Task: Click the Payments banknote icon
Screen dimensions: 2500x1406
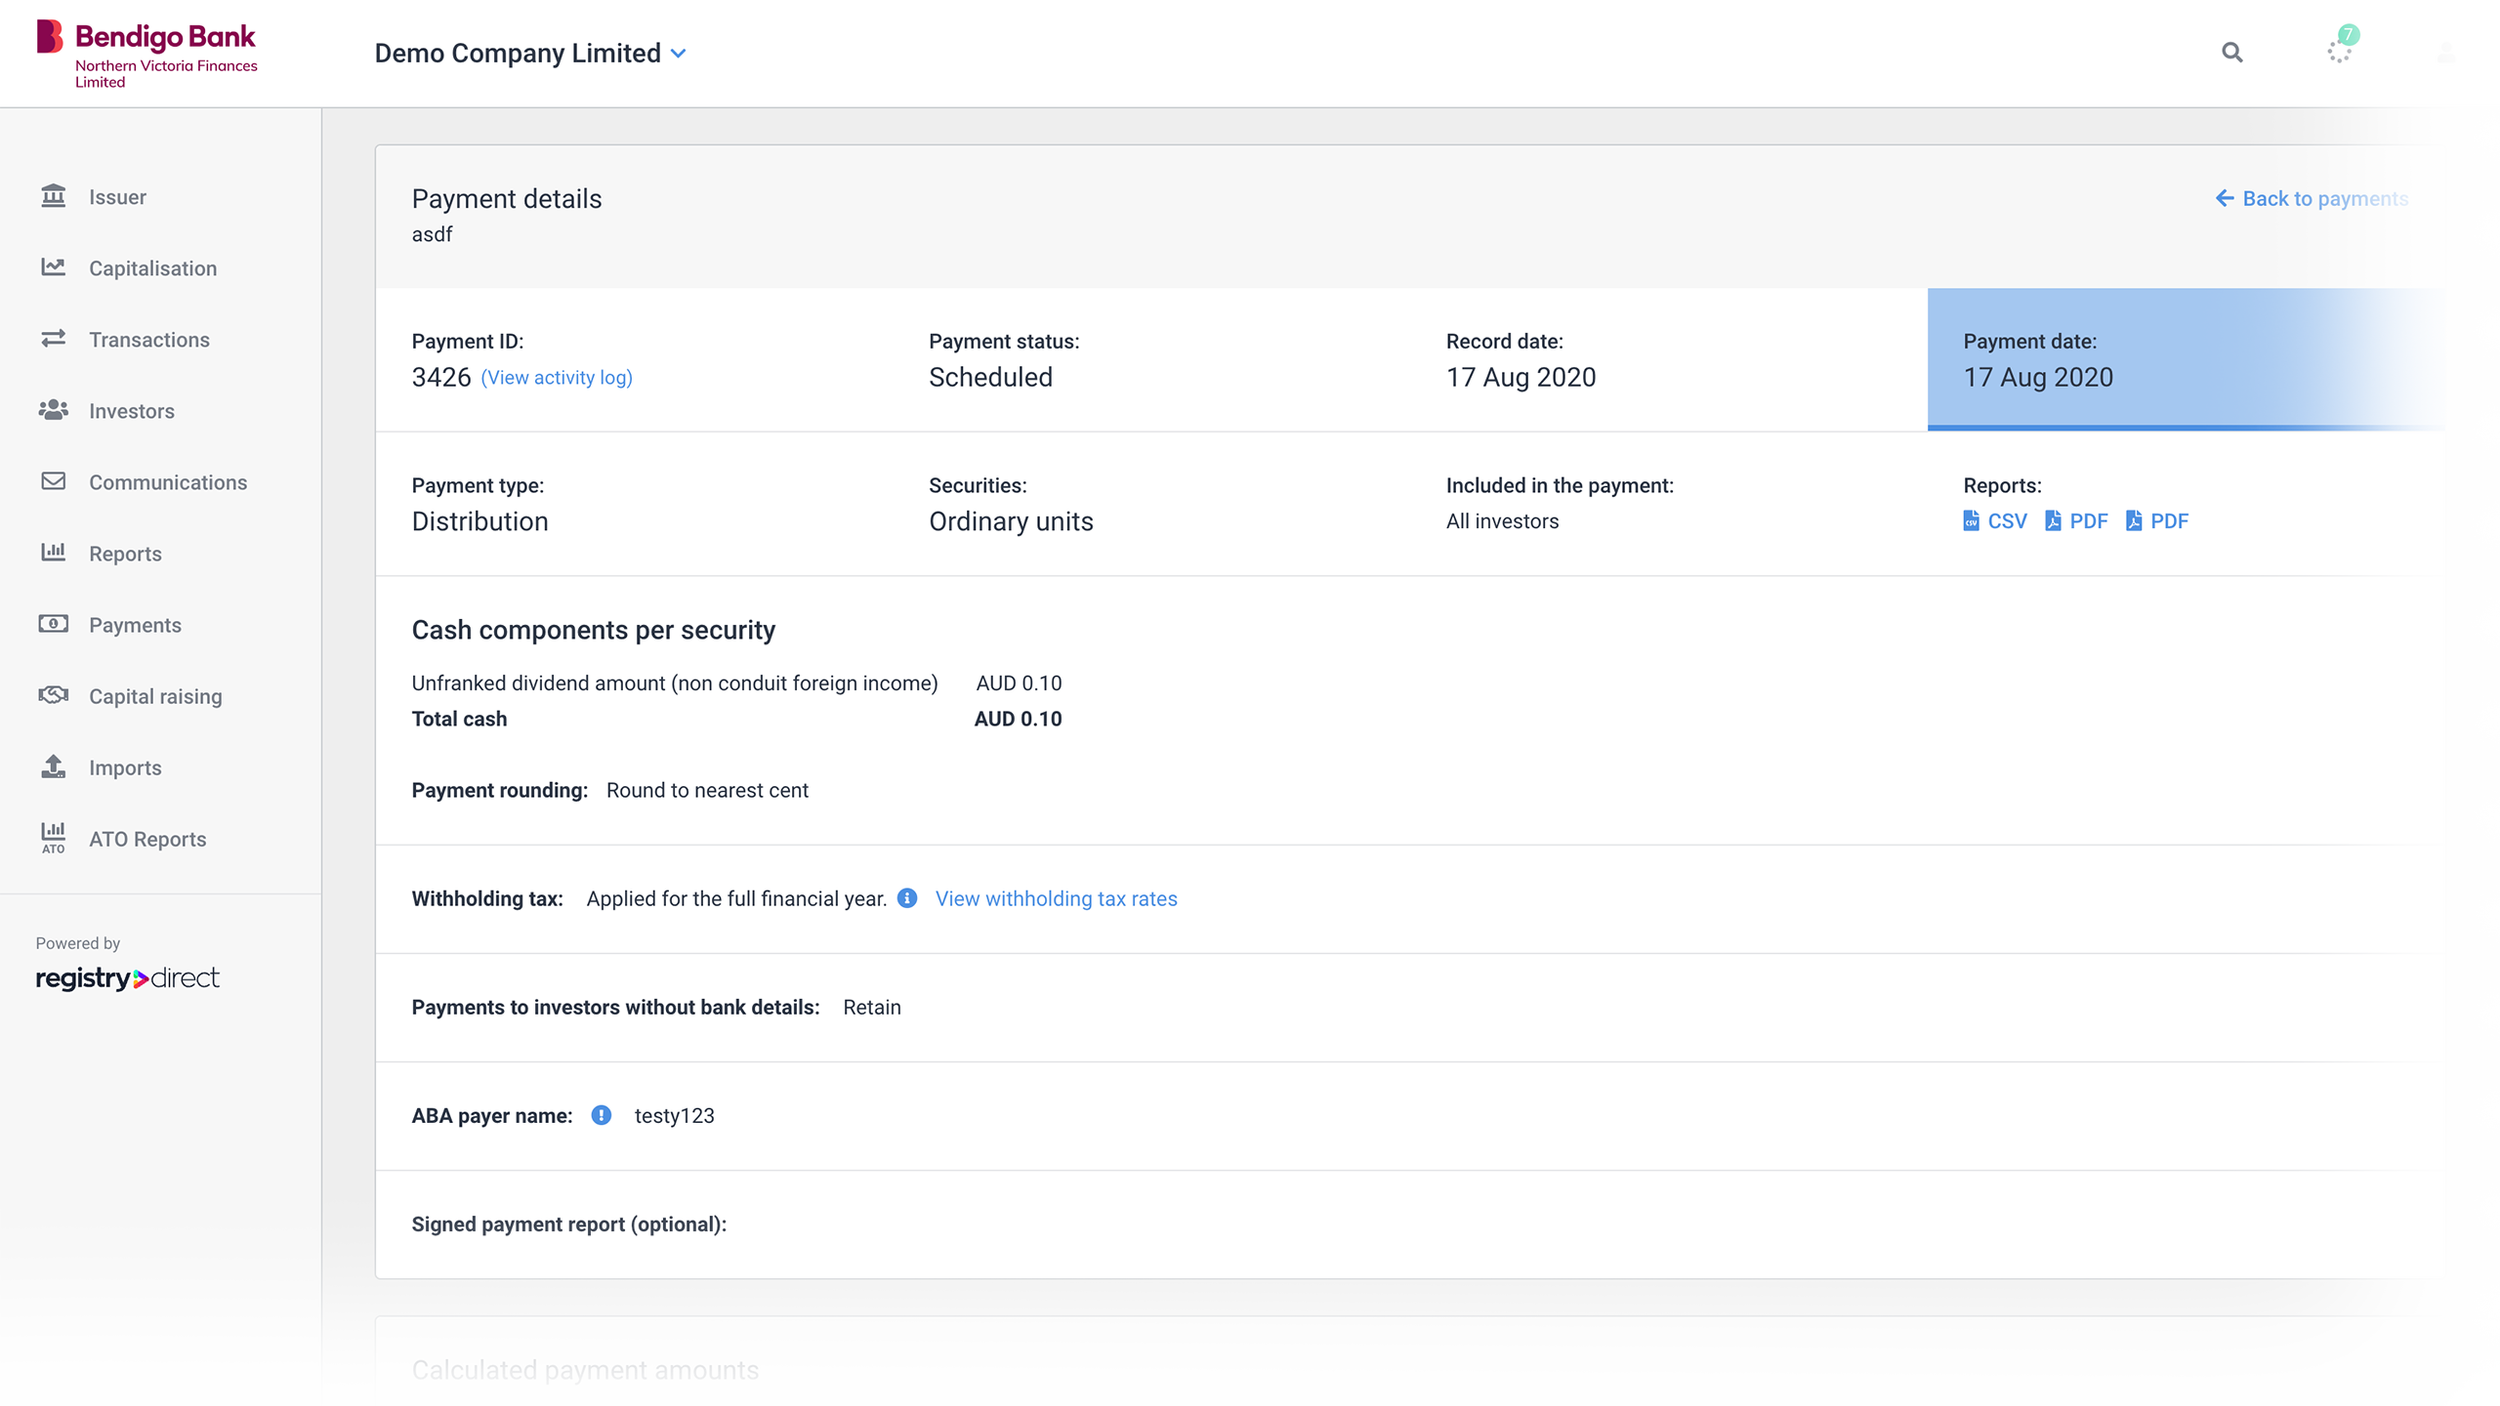Action: click(53, 624)
